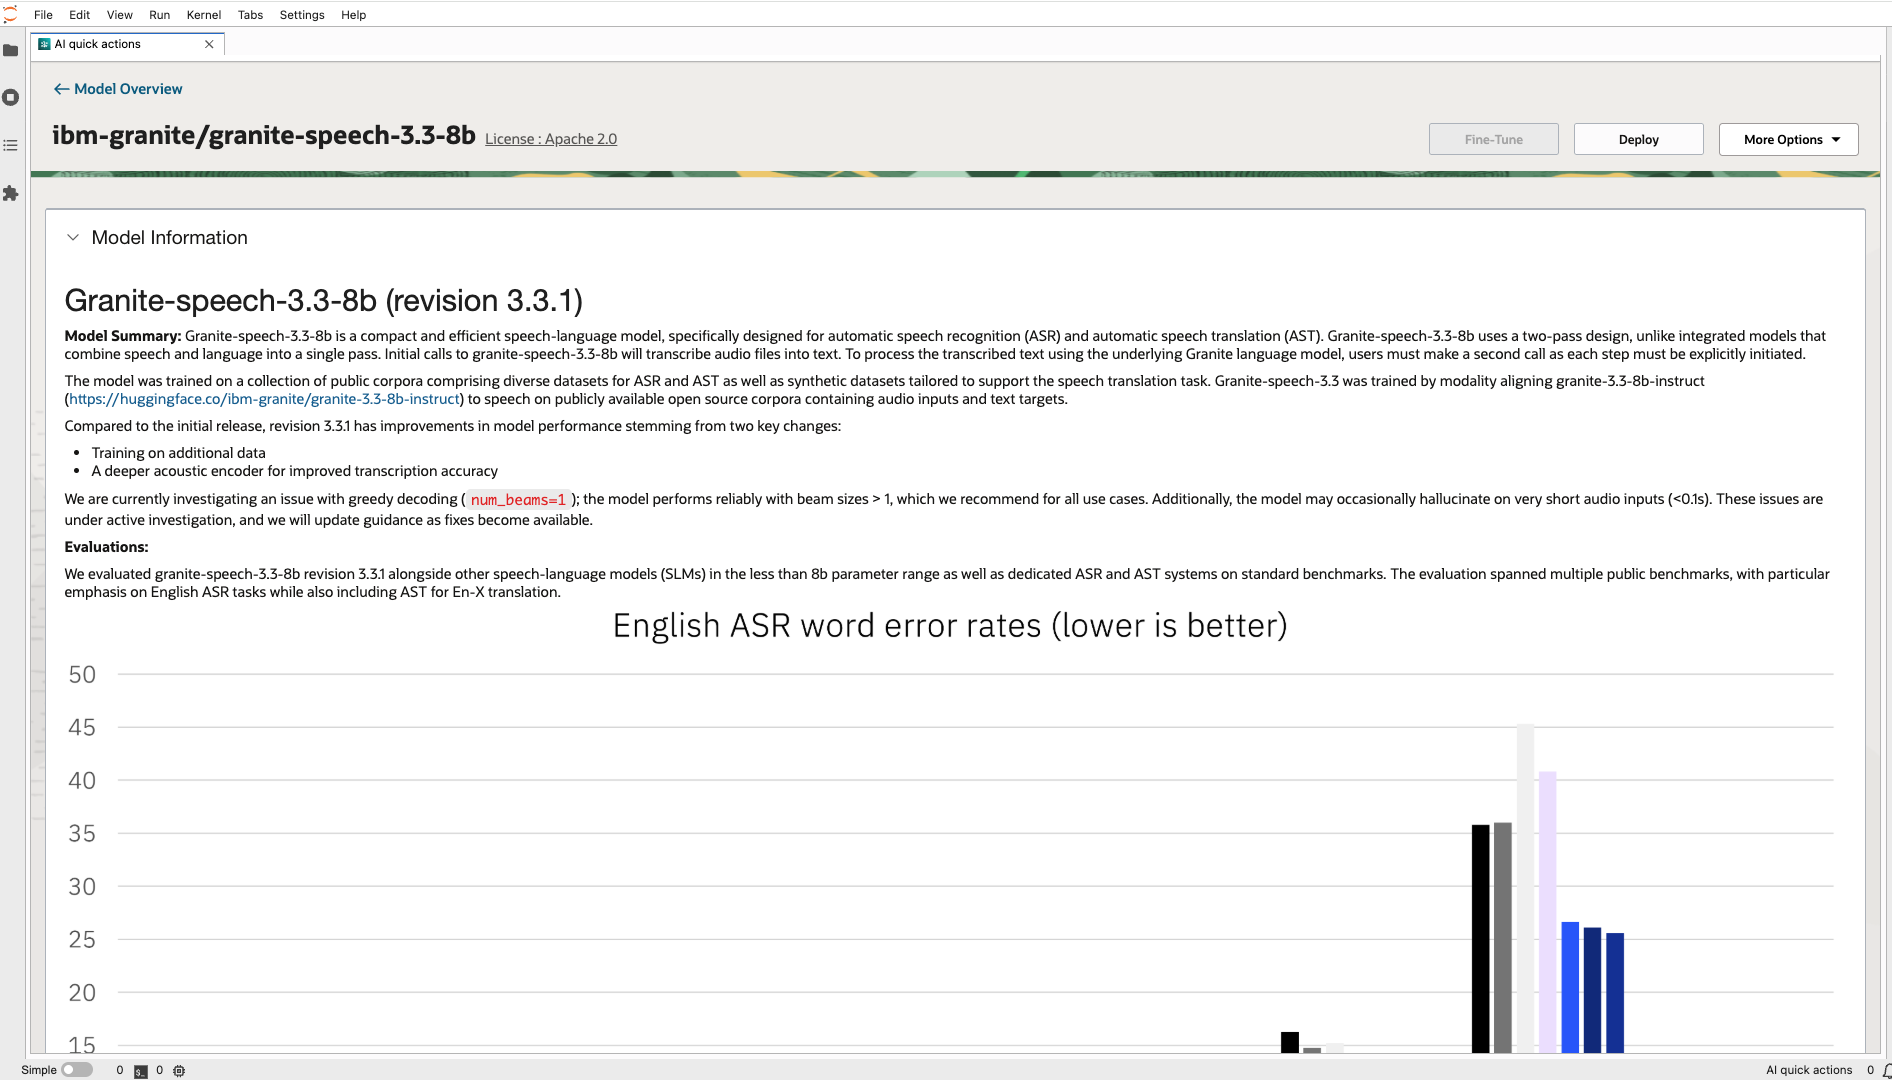This screenshot has width=1892, height=1080.
Task: Click the Fine-Tune button
Action: click(1493, 140)
